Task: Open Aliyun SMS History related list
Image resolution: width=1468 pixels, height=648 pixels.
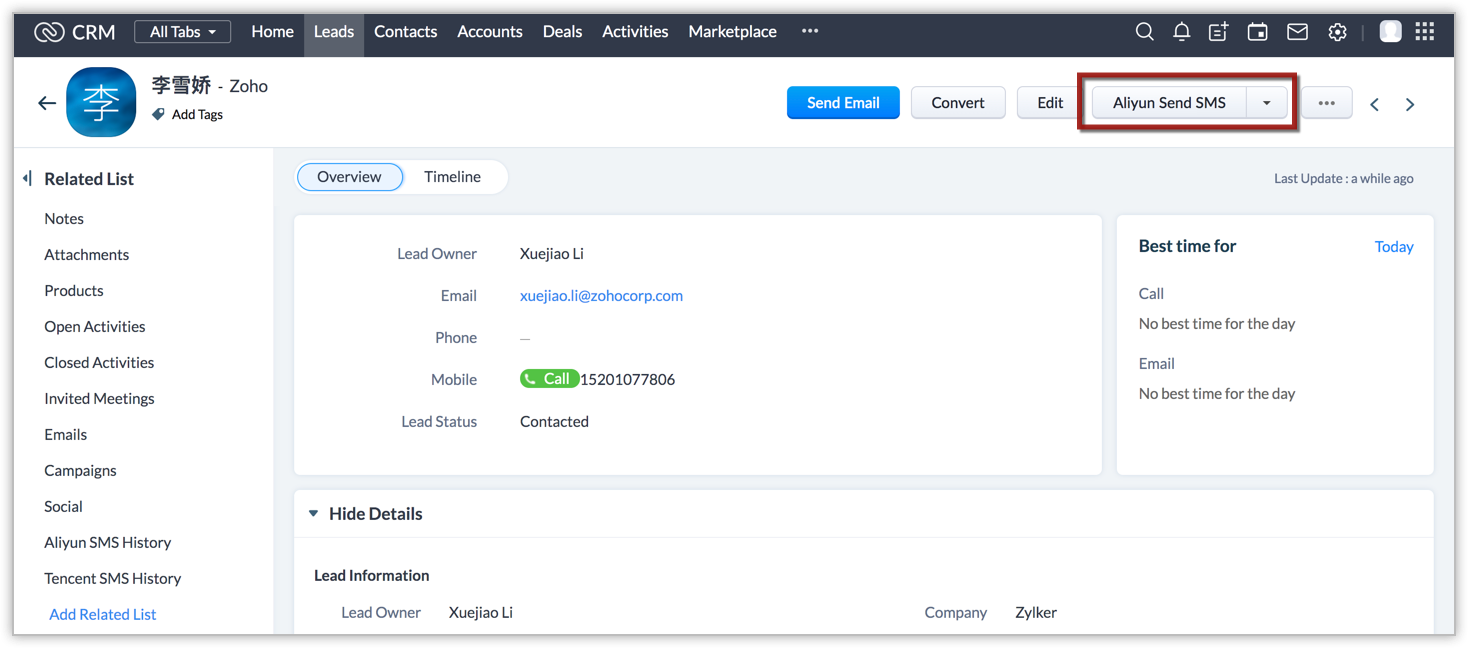Action: pos(108,543)
